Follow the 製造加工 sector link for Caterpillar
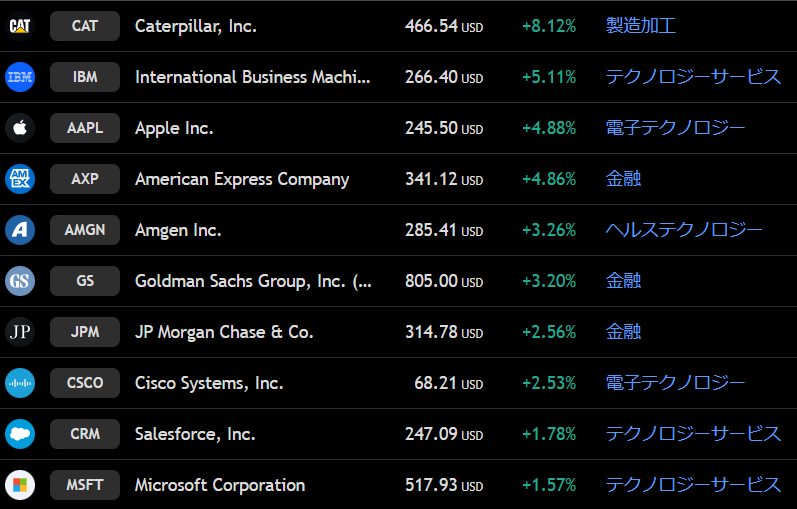The image size is (797, 509). point(640,26)
